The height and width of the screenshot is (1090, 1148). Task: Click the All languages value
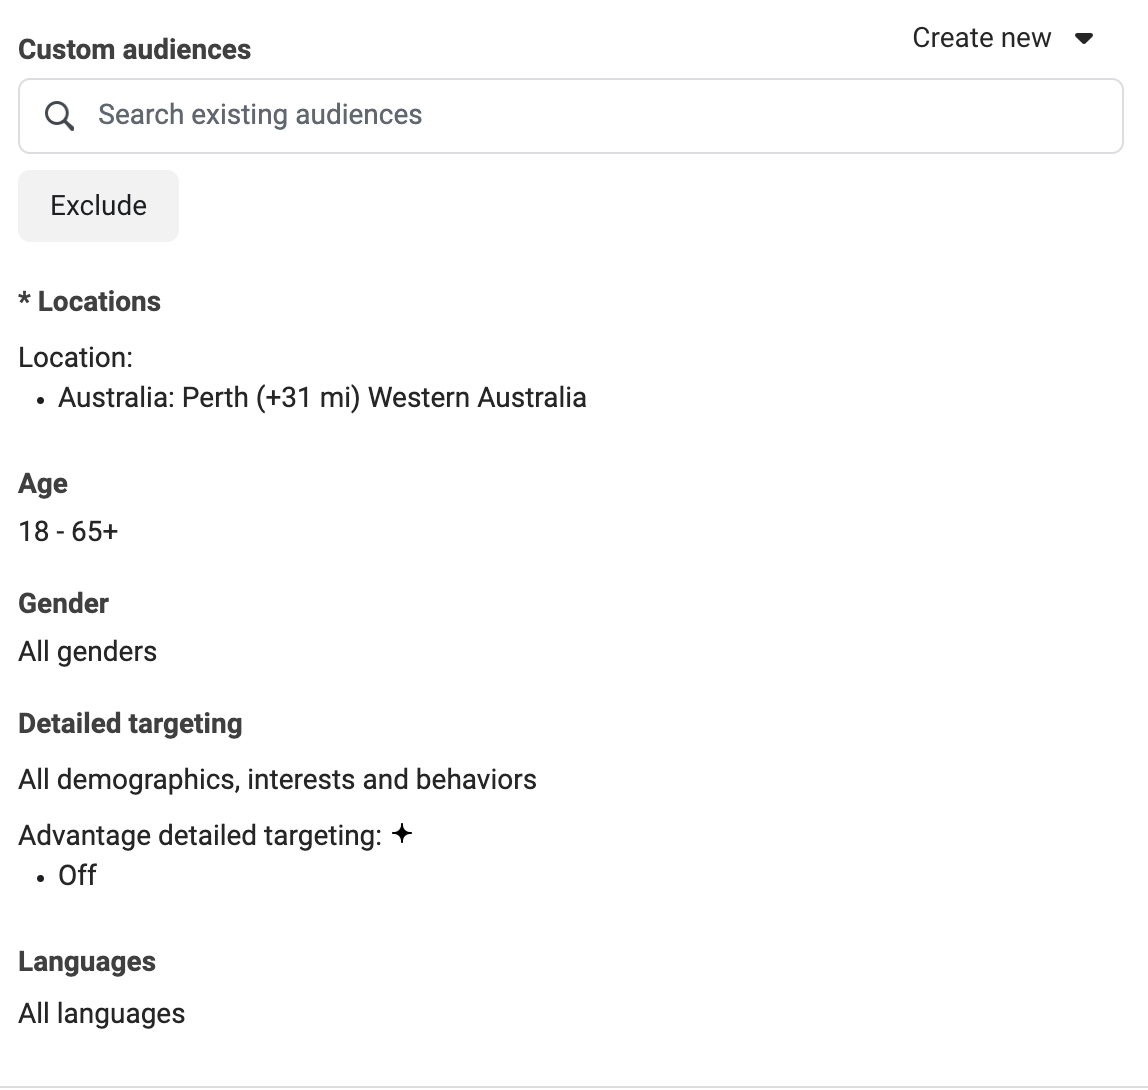coord(102,1014)
